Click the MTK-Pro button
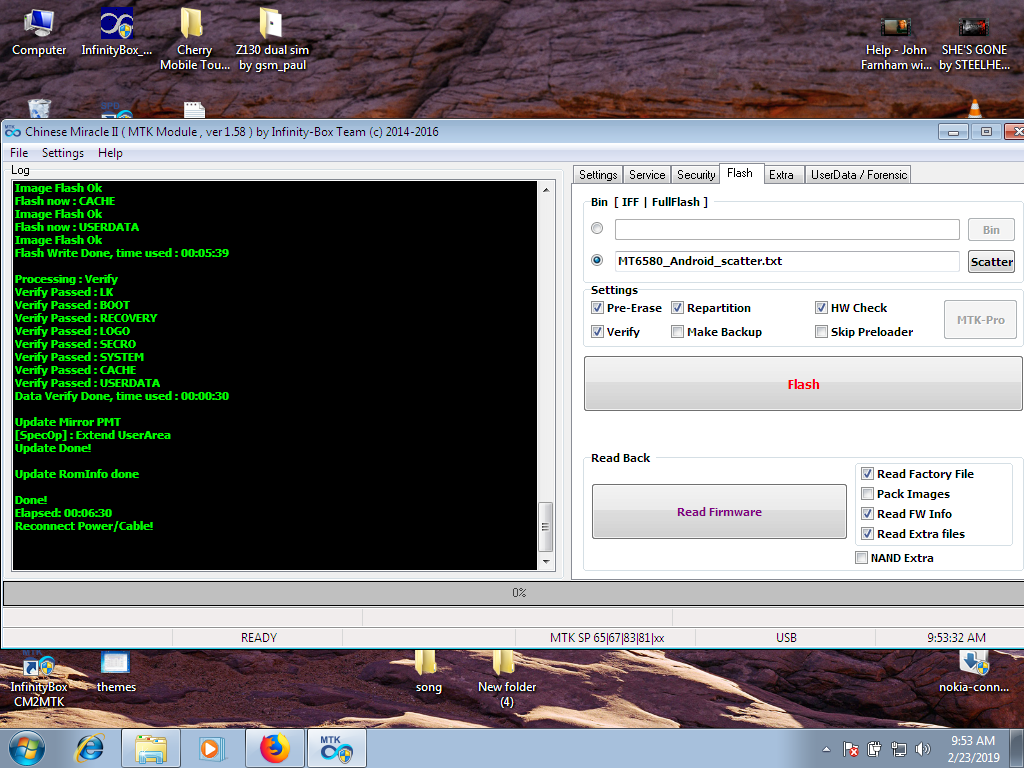The height and width of the screenshot is (768, 1024). click(x=980, y=319)
